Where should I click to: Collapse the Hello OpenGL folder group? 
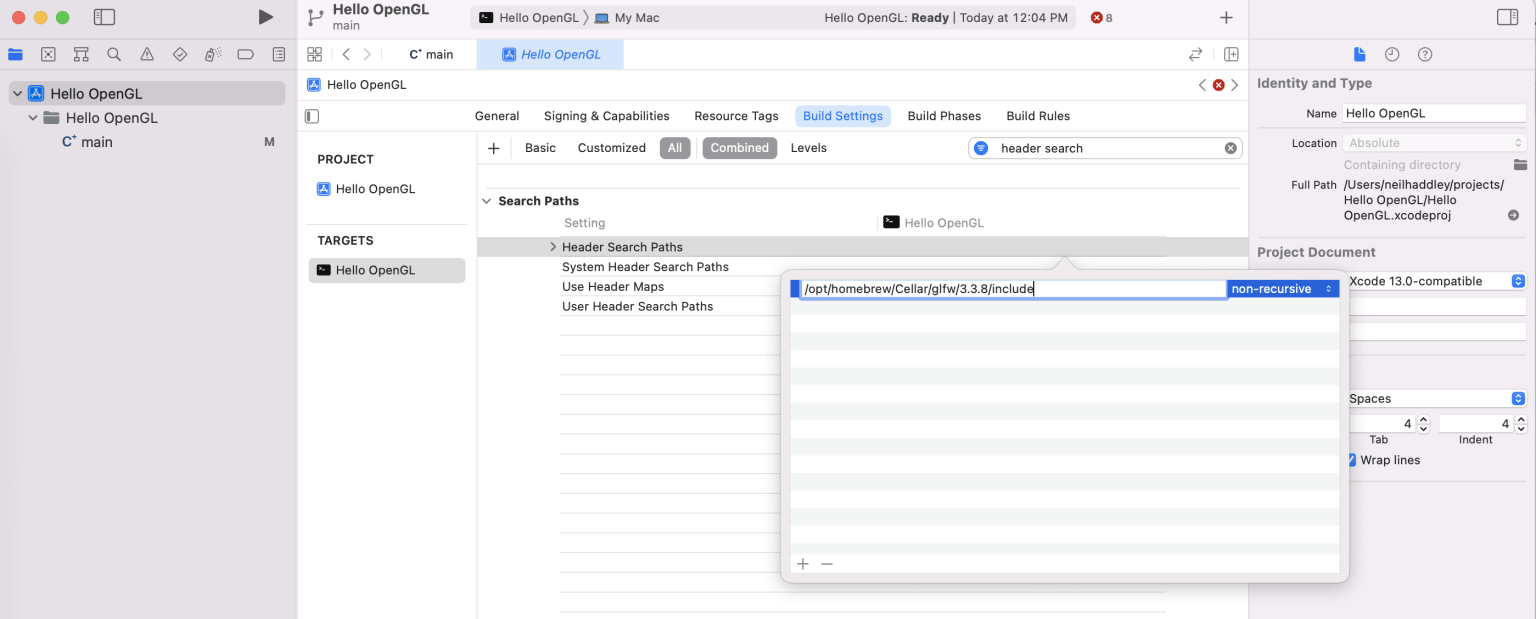(33, 117)
